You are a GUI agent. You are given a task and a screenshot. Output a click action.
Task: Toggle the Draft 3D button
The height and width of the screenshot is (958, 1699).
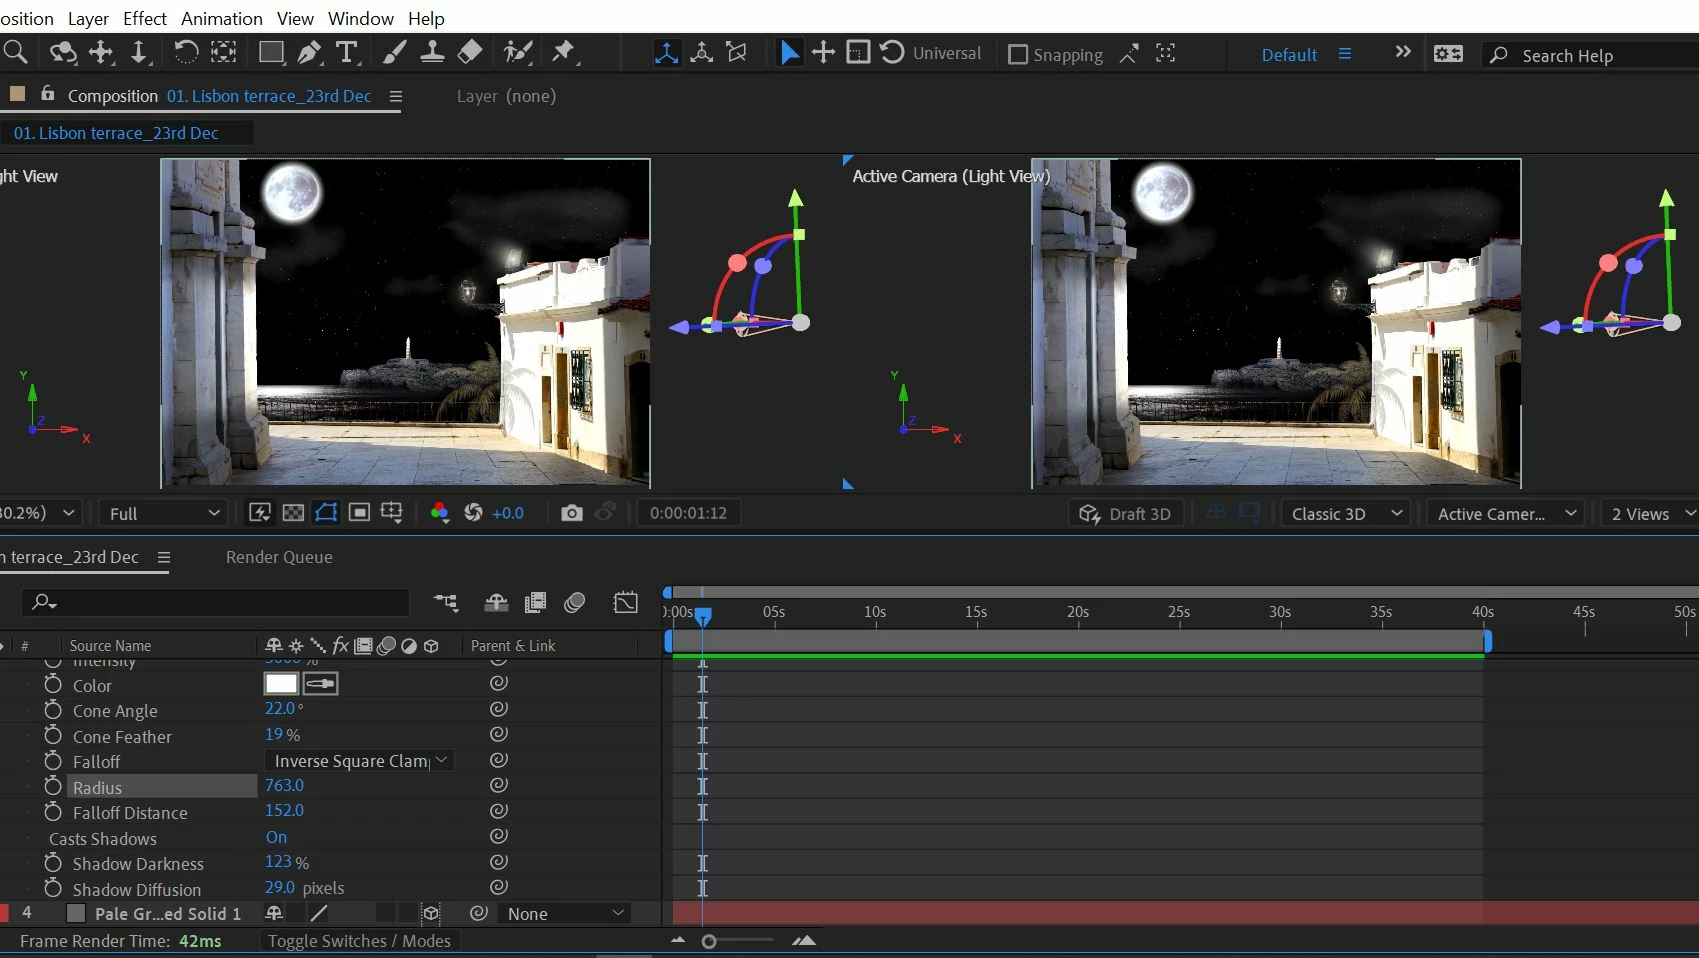1125,513
